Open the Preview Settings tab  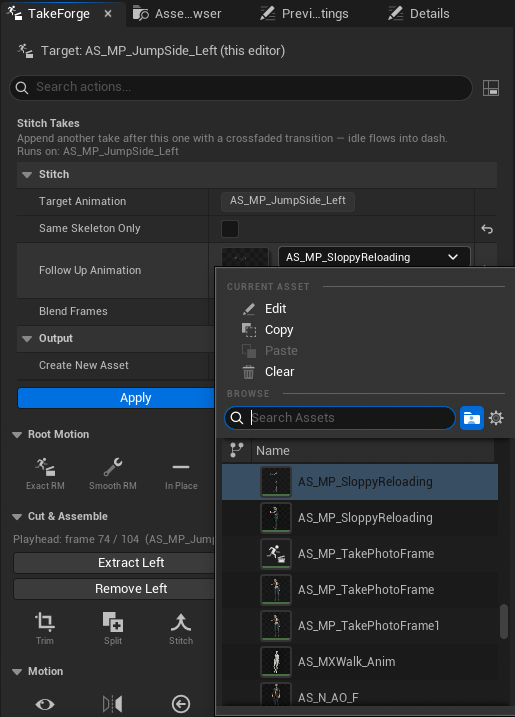(x=304, y=14)
